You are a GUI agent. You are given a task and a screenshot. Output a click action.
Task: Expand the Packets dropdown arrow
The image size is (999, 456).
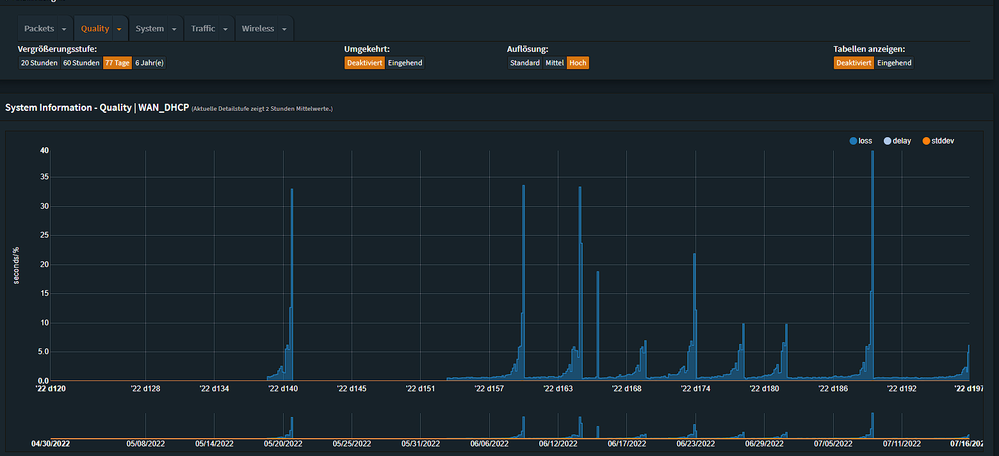pyautogui.click(x=64, y=29)
